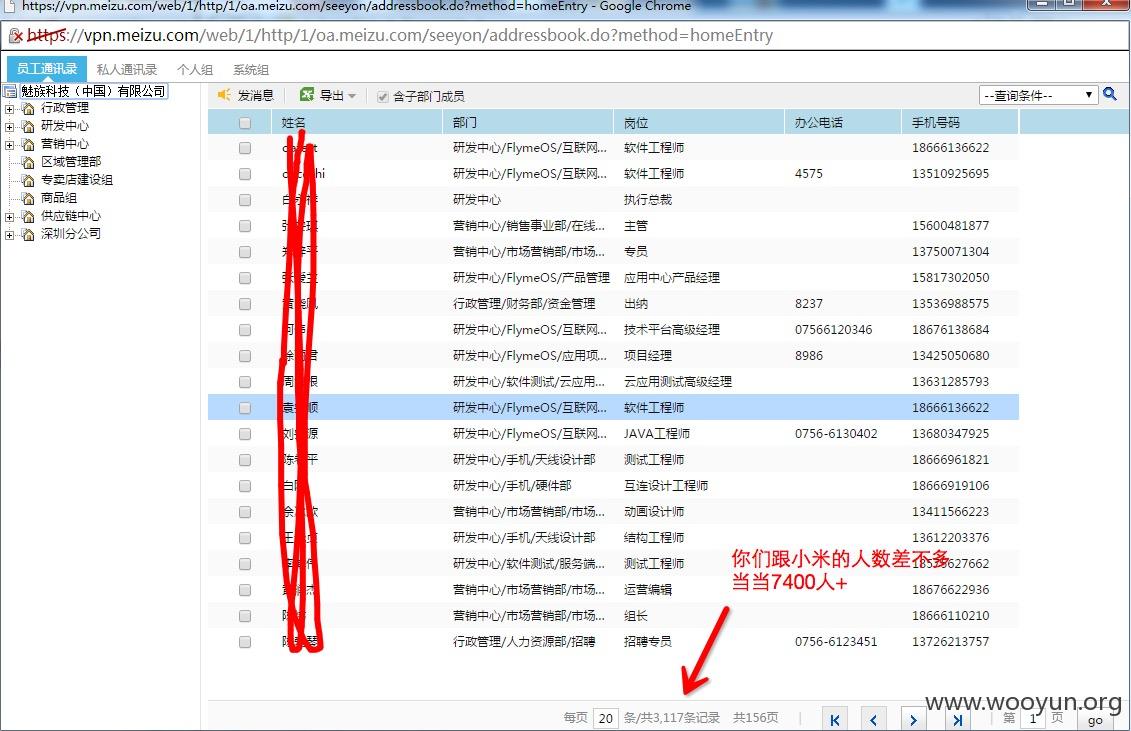Go to the next page arrow
This screenshot has height=731, width=1131.
[913, 719]
